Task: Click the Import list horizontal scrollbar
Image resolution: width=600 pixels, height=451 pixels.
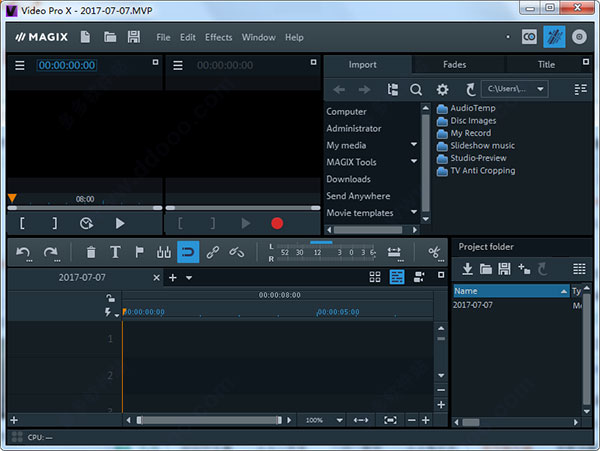Action: click(x=368, y=230)
